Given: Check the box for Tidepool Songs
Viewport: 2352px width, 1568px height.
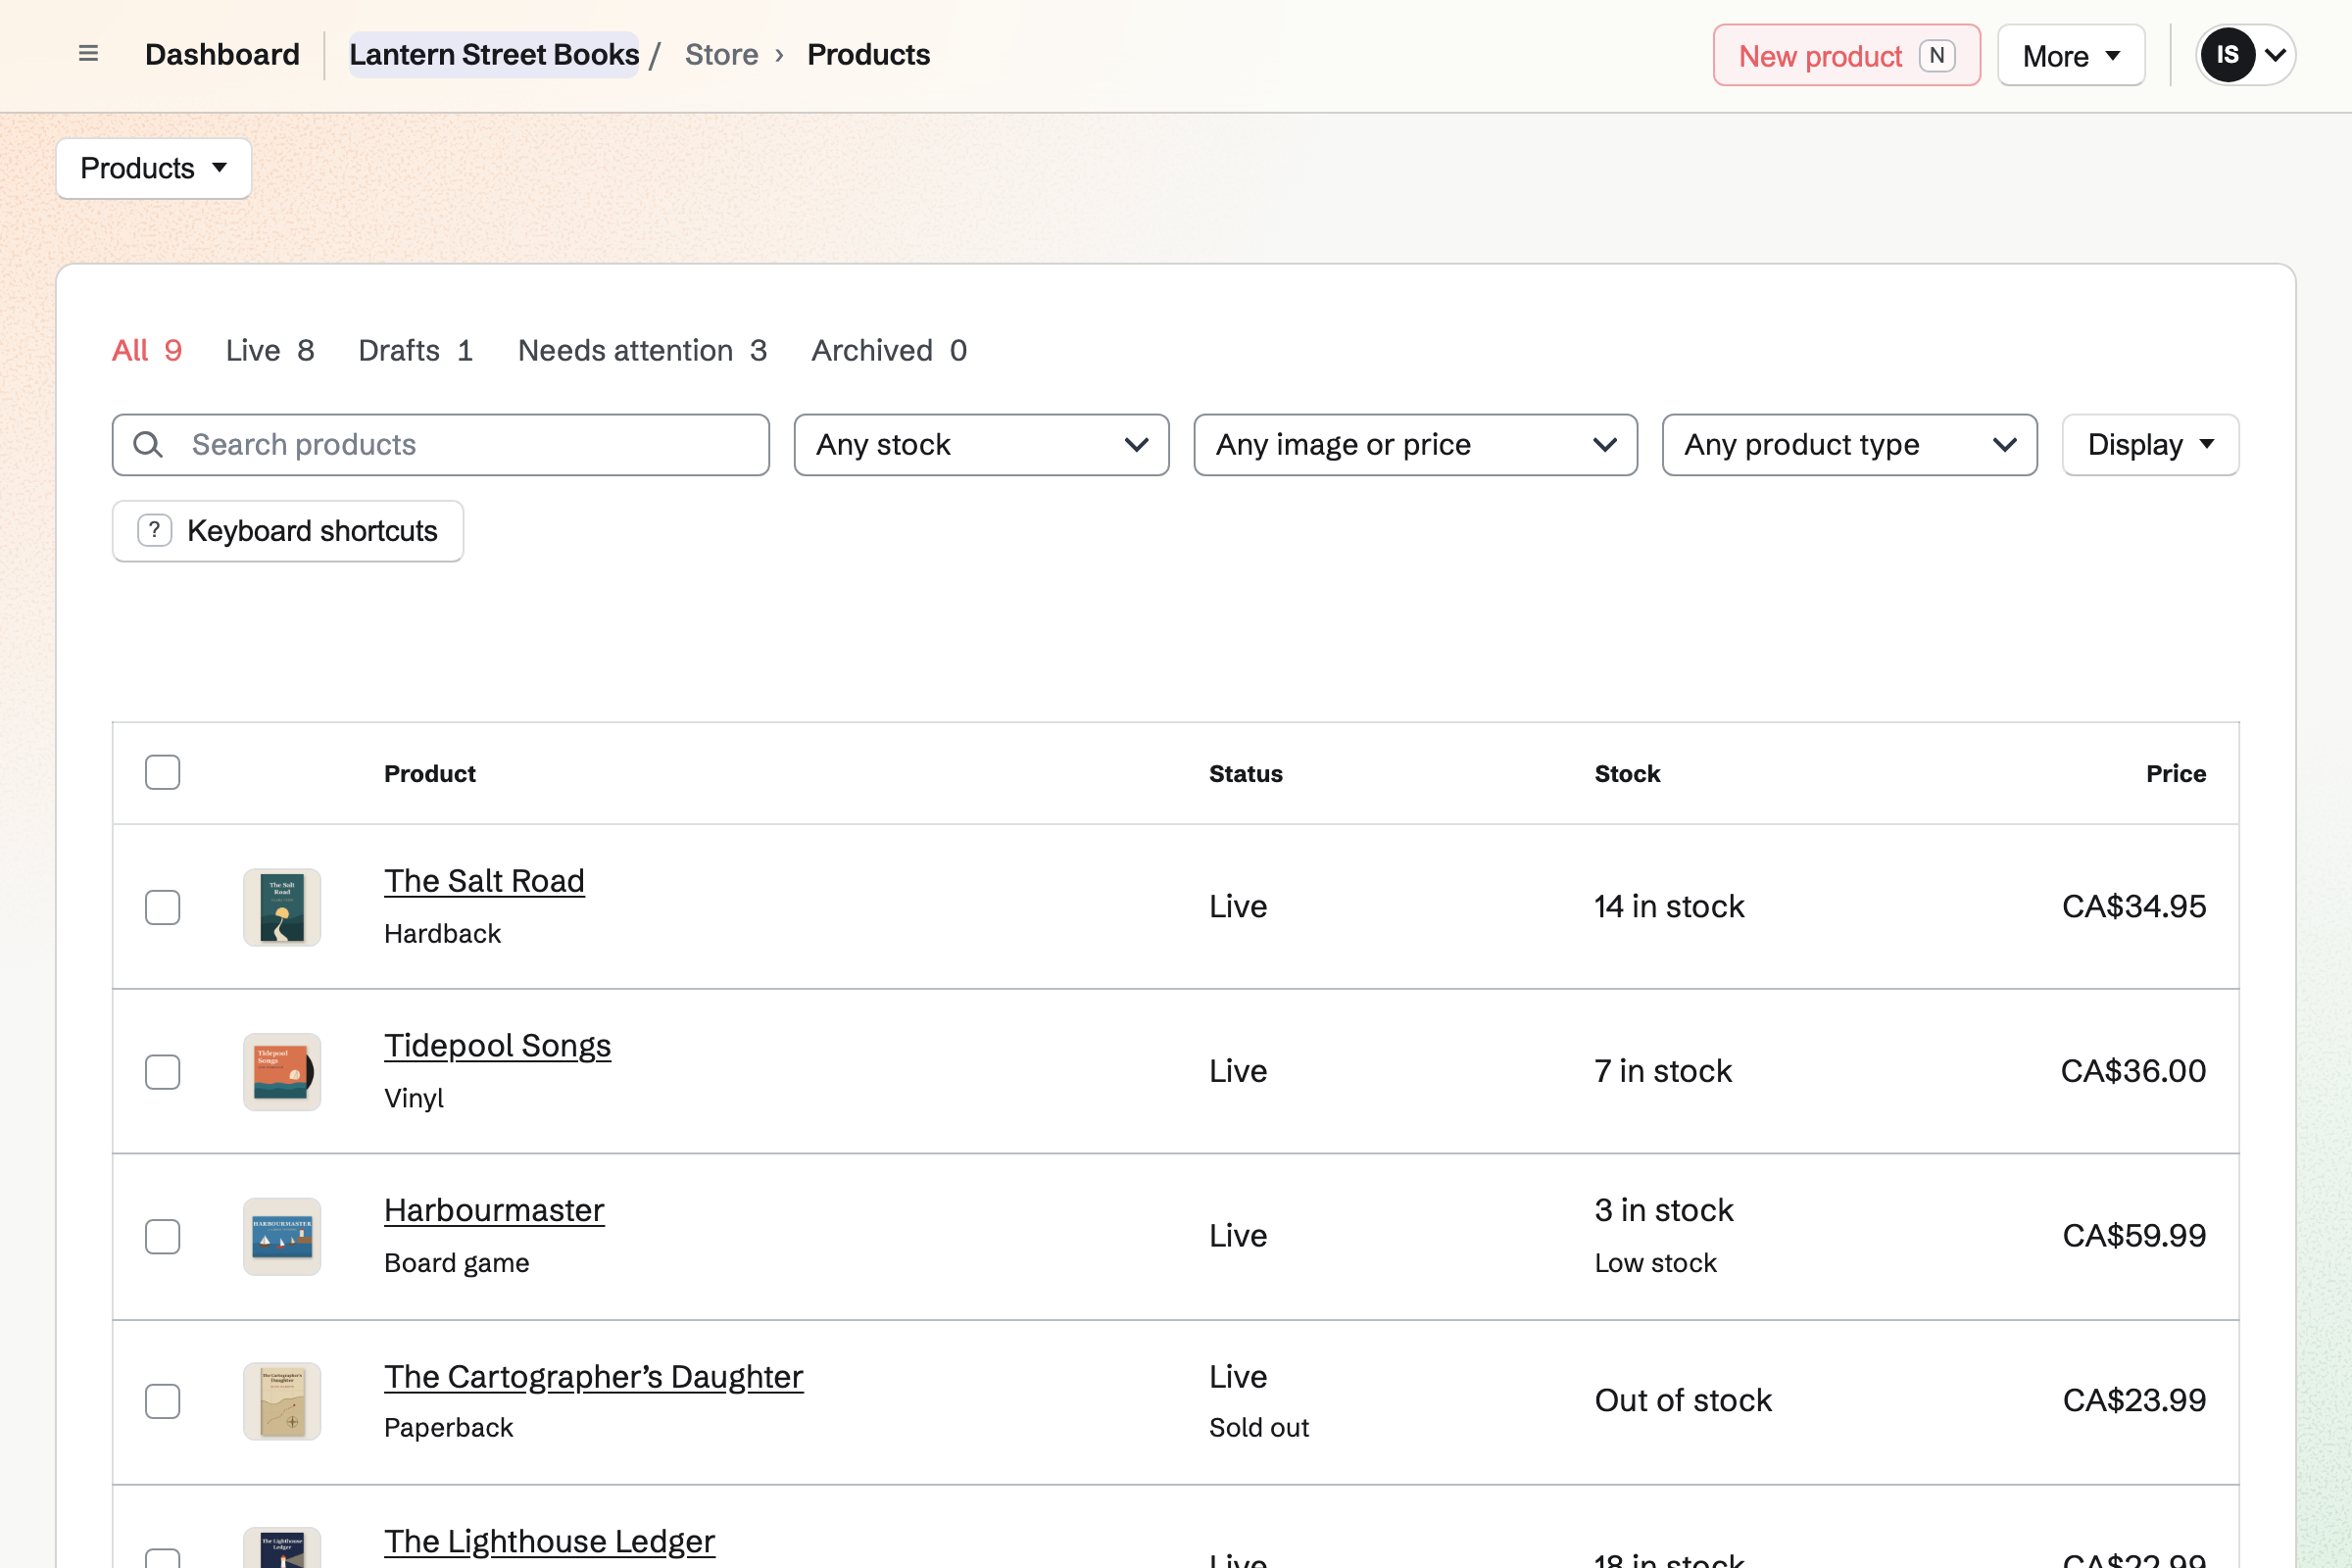Looking at the screenshot, I should 162,1072.
